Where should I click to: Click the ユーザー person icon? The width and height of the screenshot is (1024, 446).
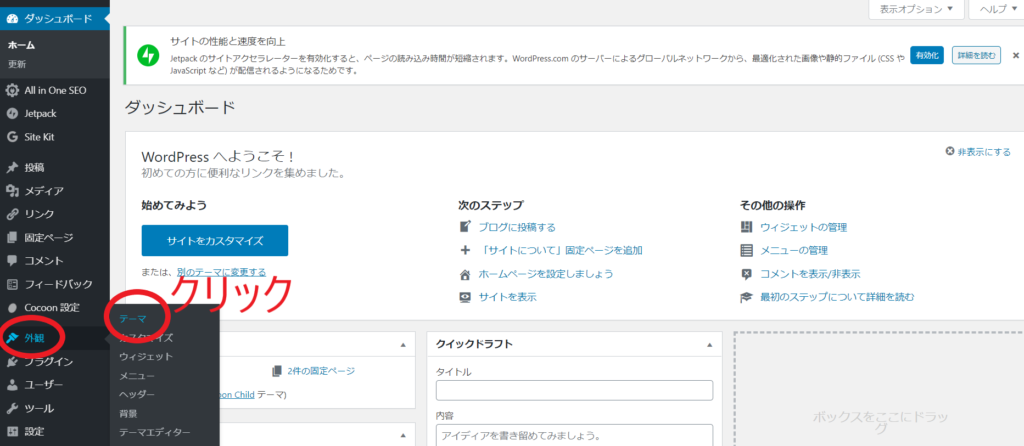tap(12, 385)
